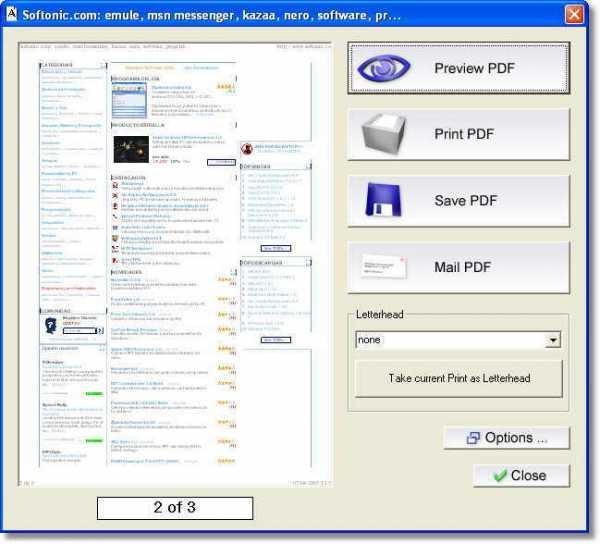Click the Options windows icon
600x544 pixels.
pos(473,438)
